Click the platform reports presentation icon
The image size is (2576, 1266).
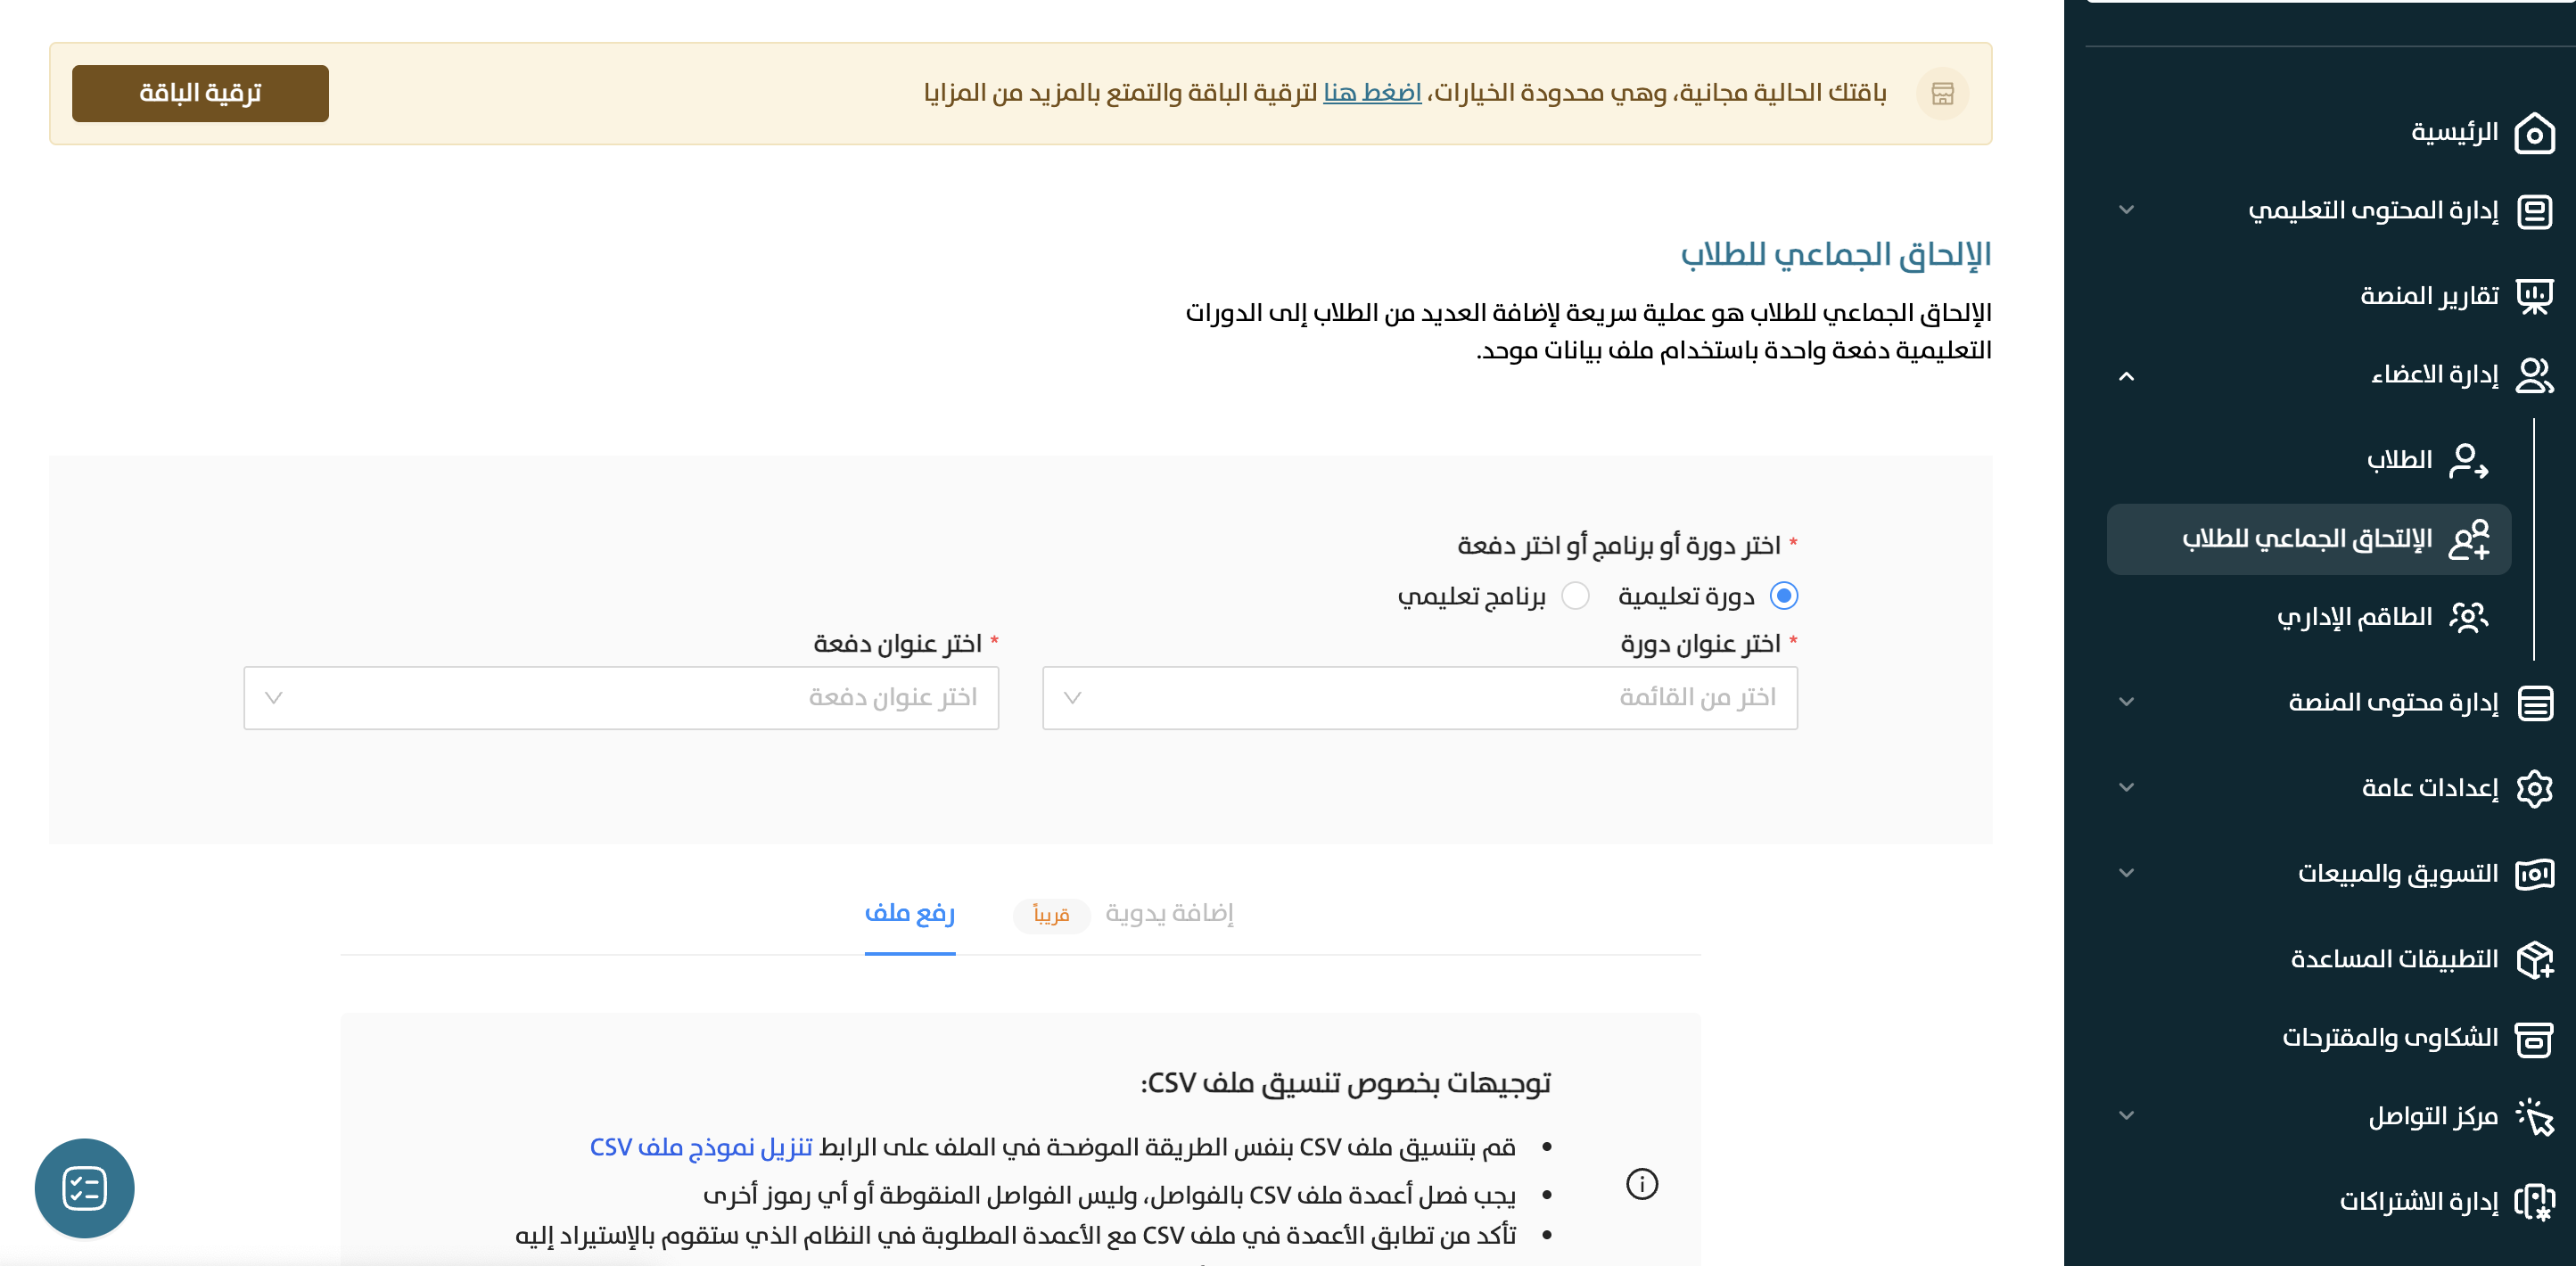2534,296
